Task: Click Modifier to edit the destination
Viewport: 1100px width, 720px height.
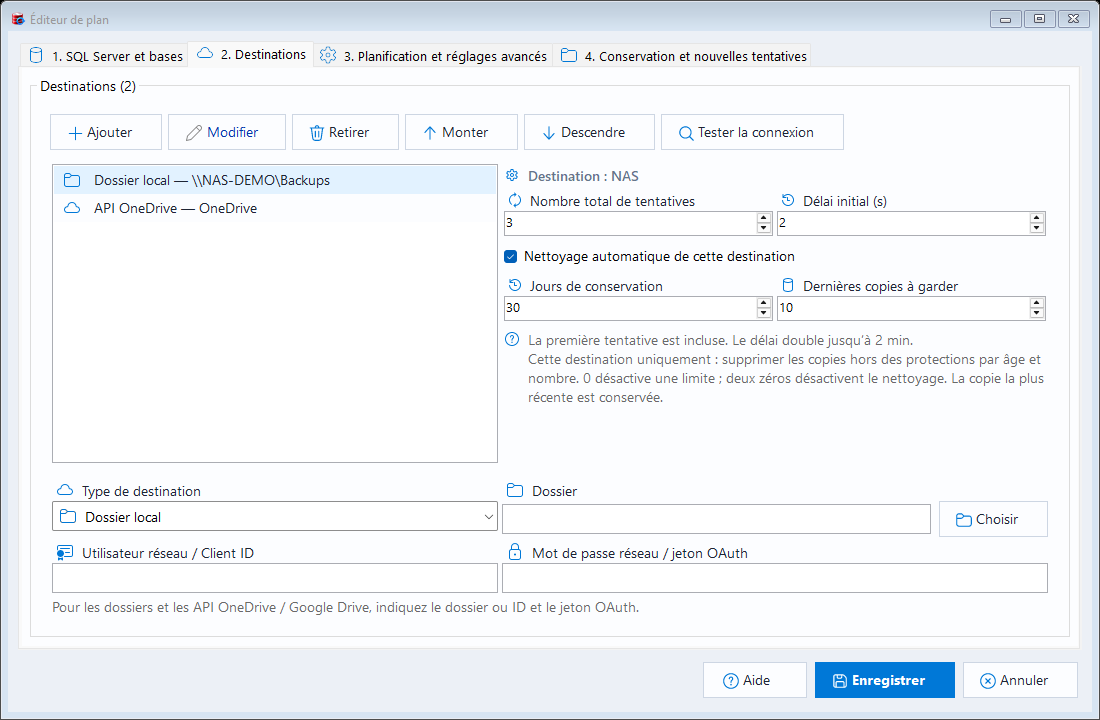Action: (227, 132)
